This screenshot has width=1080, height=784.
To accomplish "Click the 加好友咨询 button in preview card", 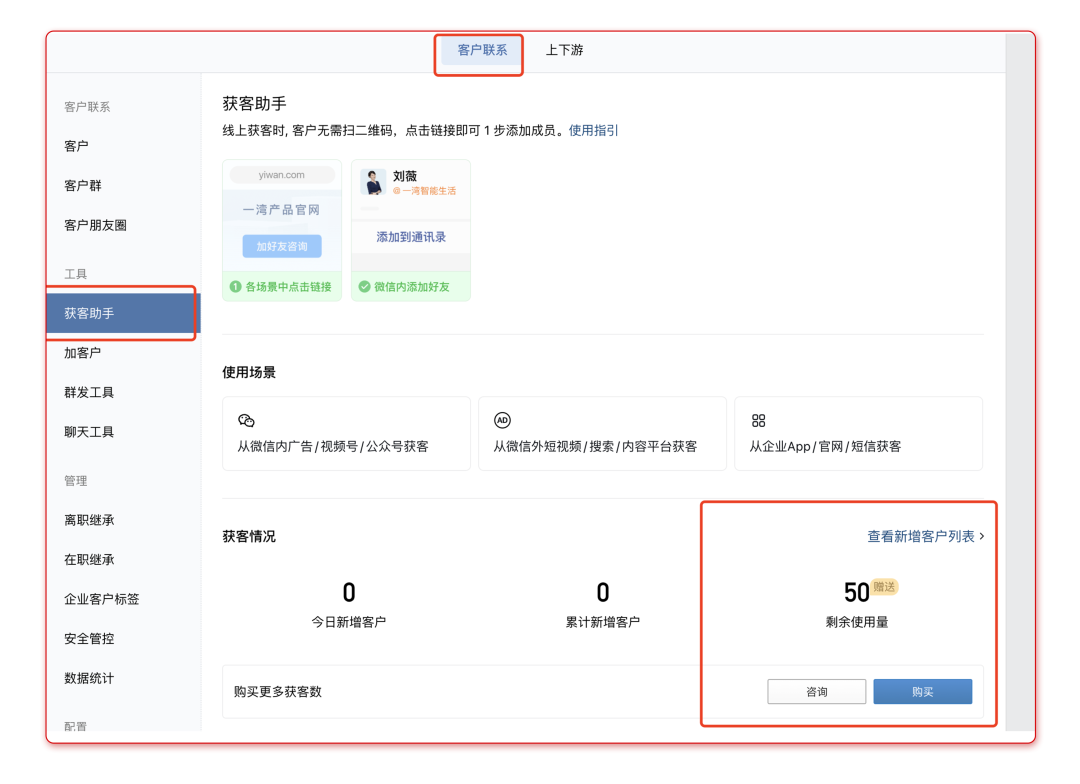I will point(282,246).
